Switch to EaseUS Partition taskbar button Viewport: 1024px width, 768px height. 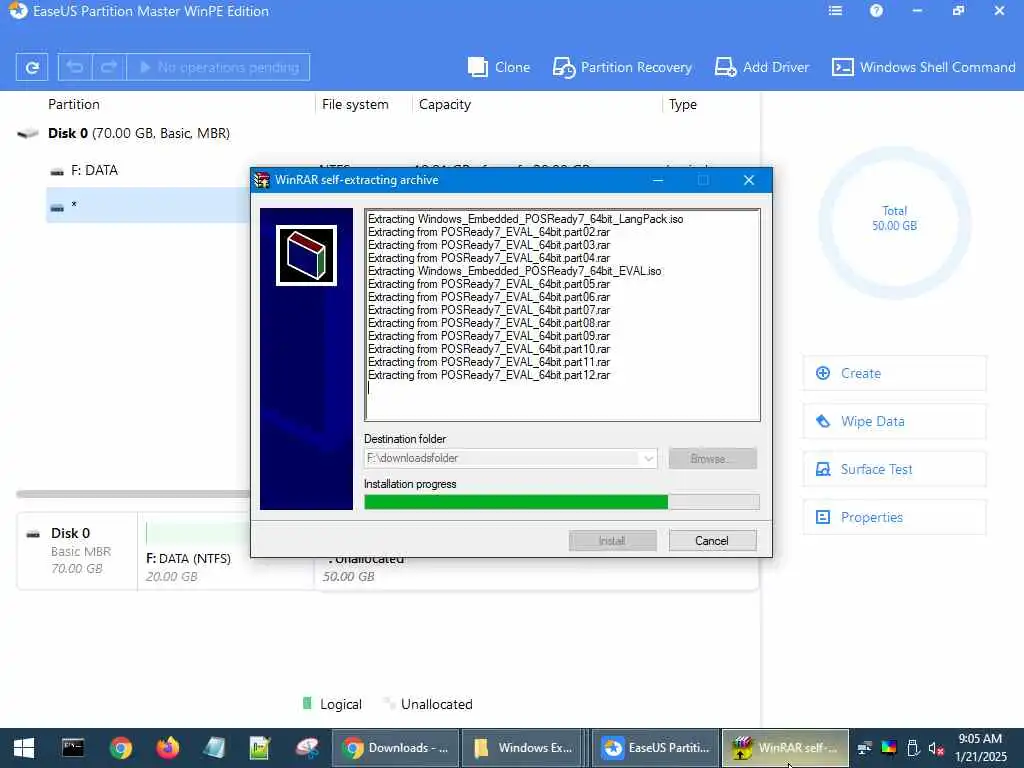[x=656, y=748]
